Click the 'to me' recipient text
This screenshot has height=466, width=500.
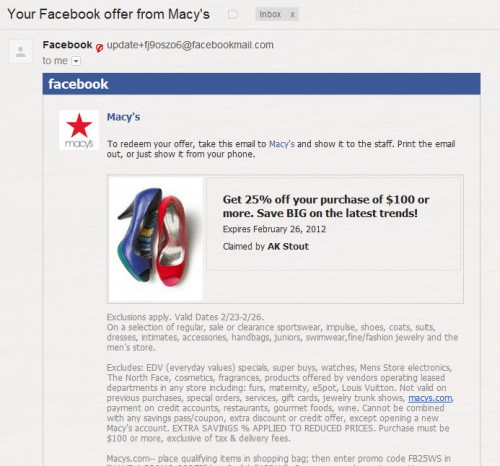[x=55, y=61]
